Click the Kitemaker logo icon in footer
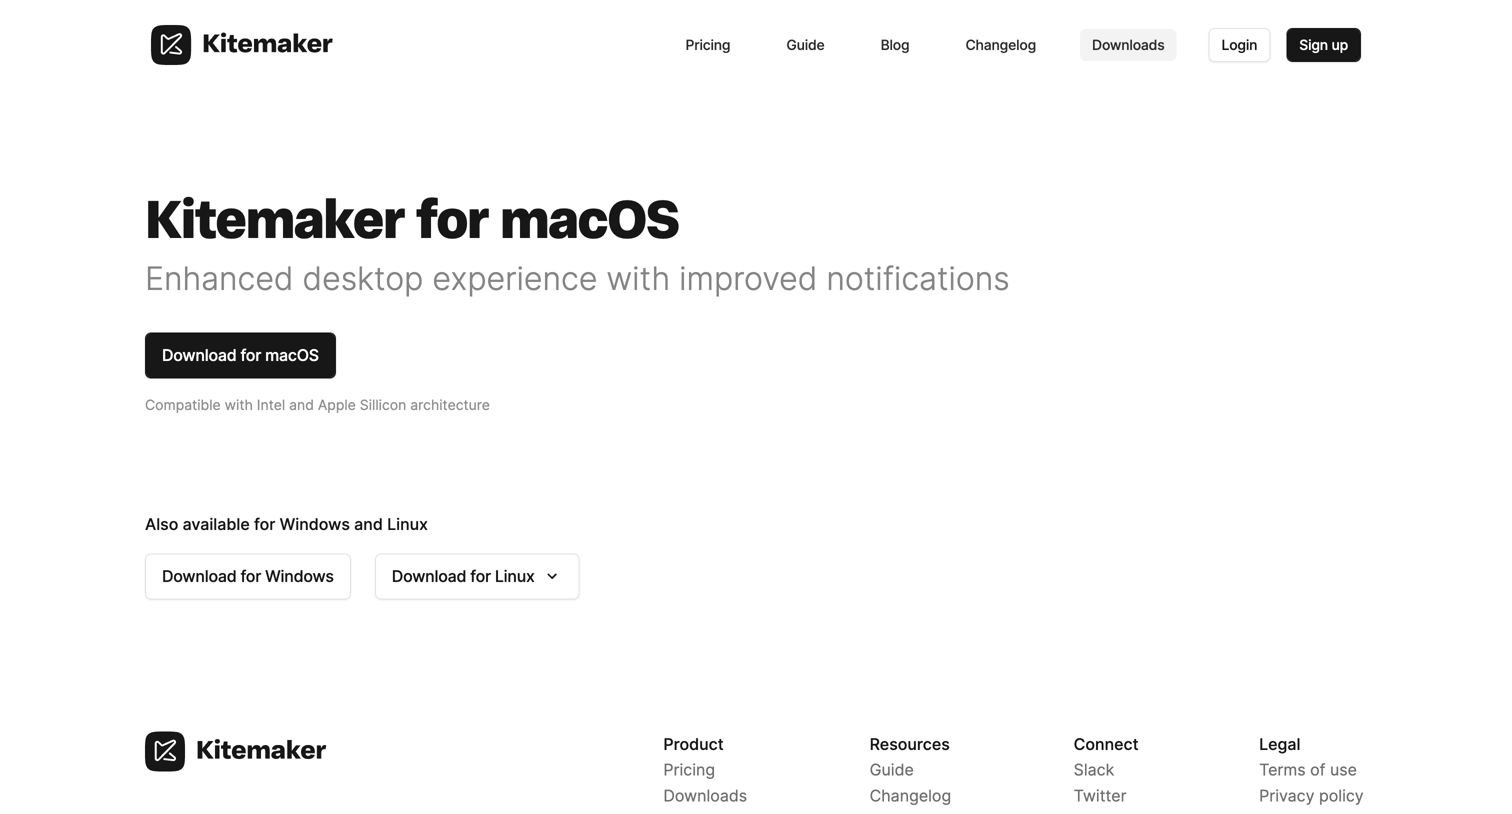This screenshot has width=1512, height=814. 165,751
